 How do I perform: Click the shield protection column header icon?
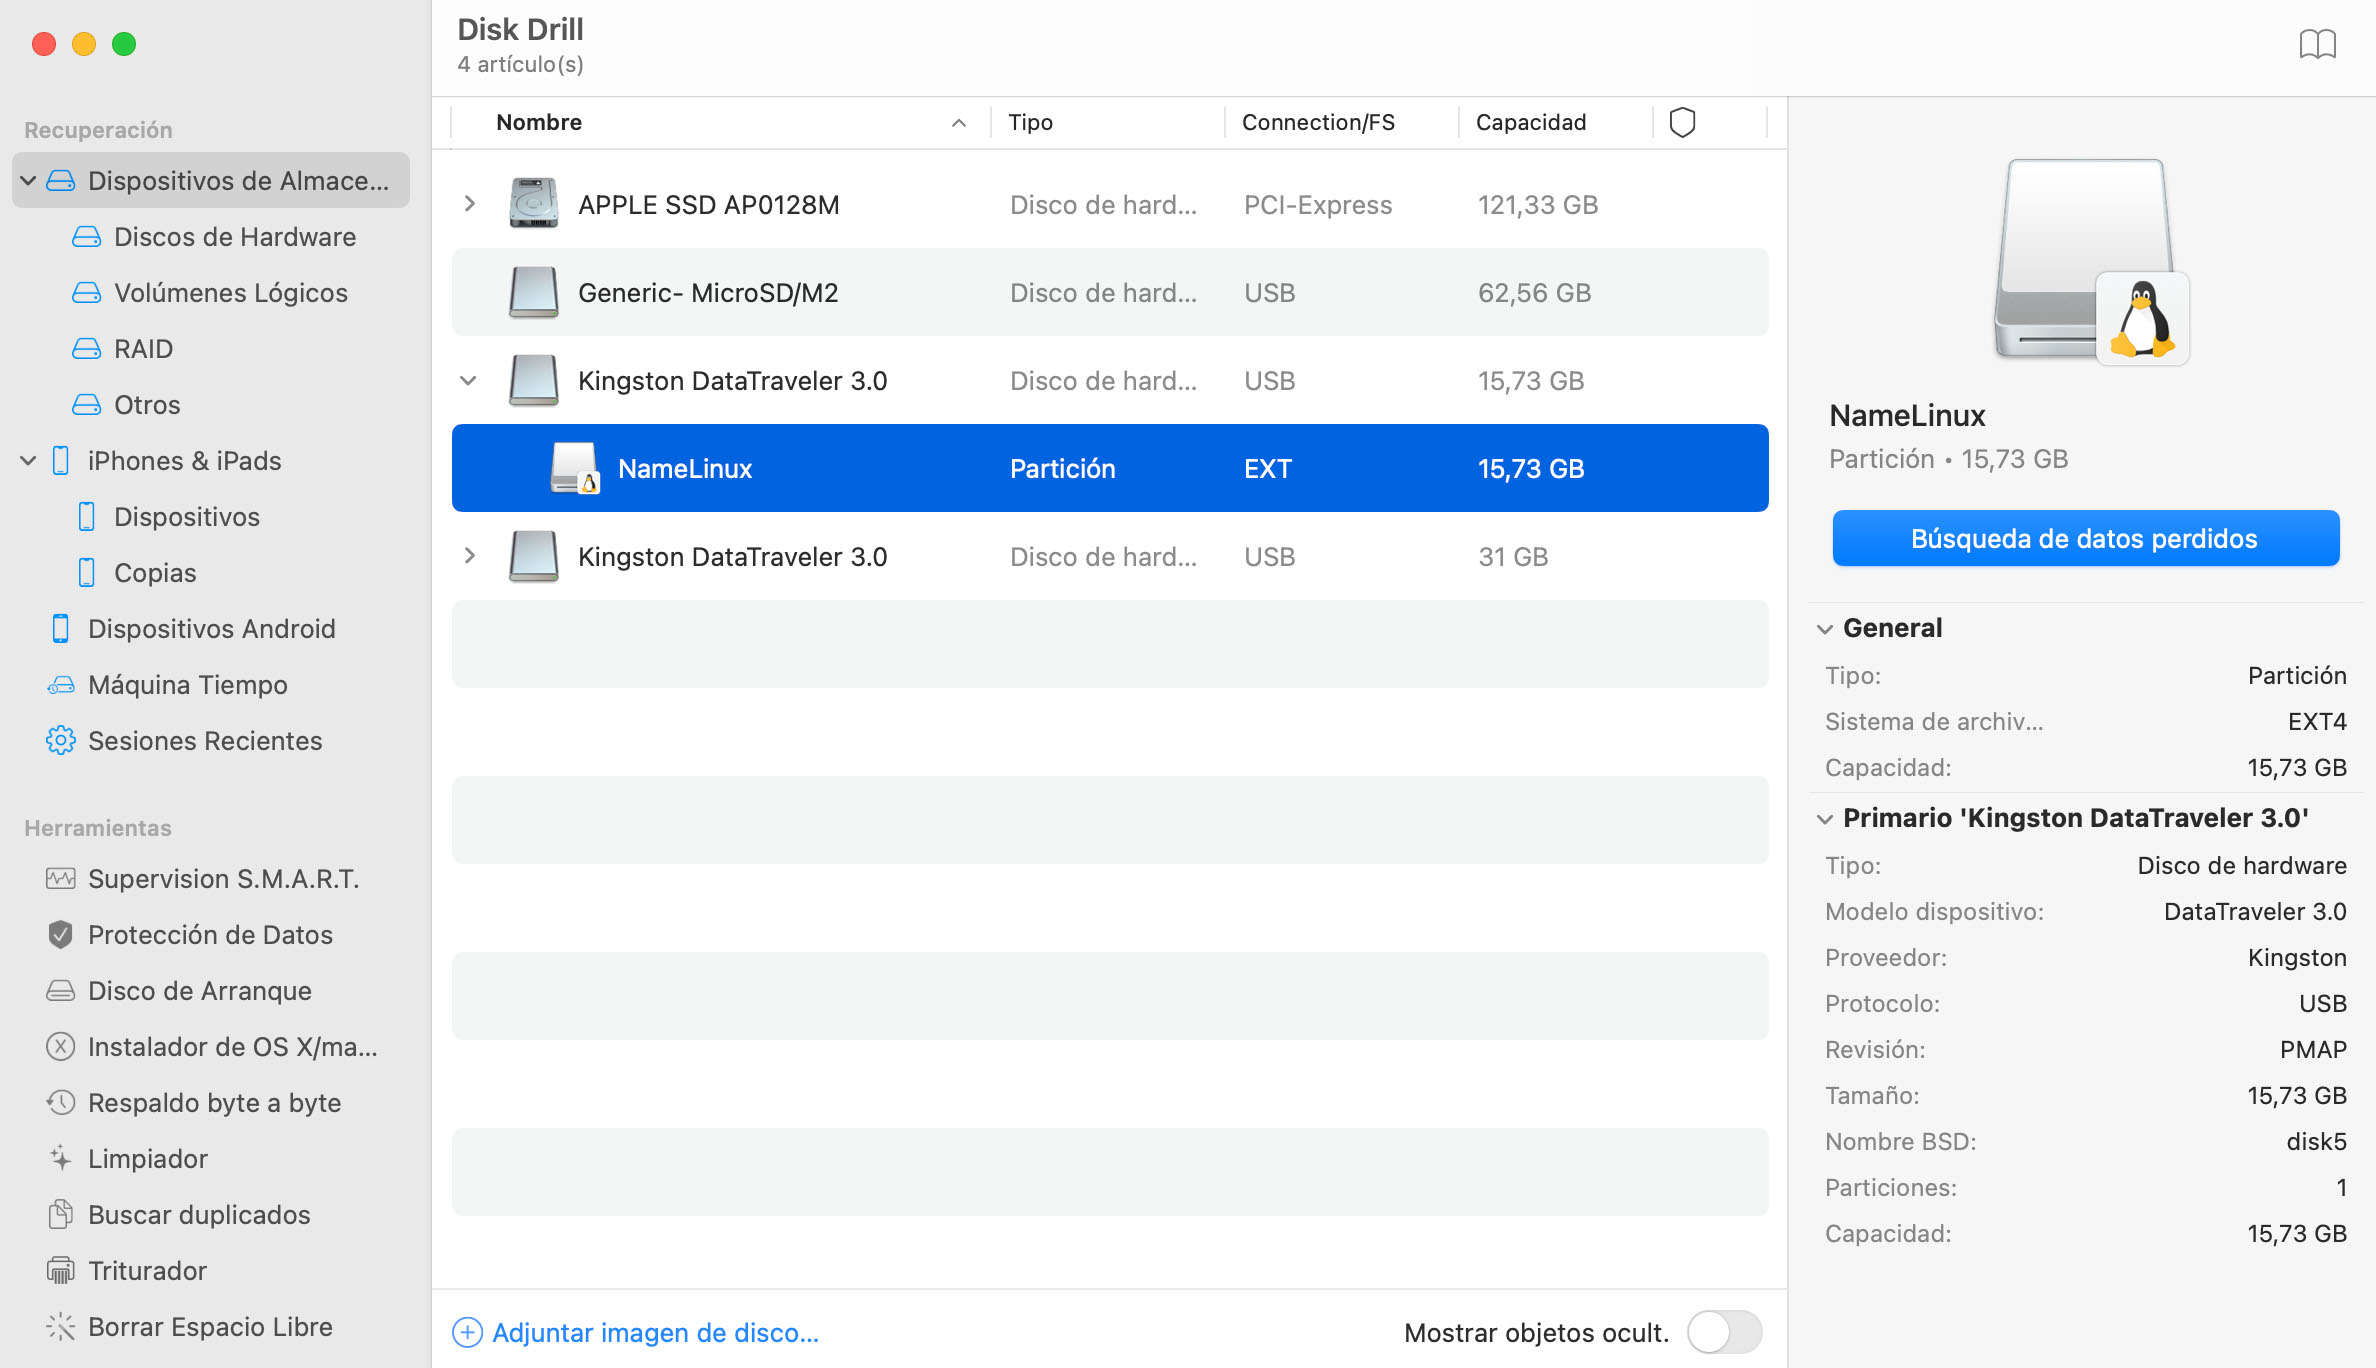coord(1682,122)
